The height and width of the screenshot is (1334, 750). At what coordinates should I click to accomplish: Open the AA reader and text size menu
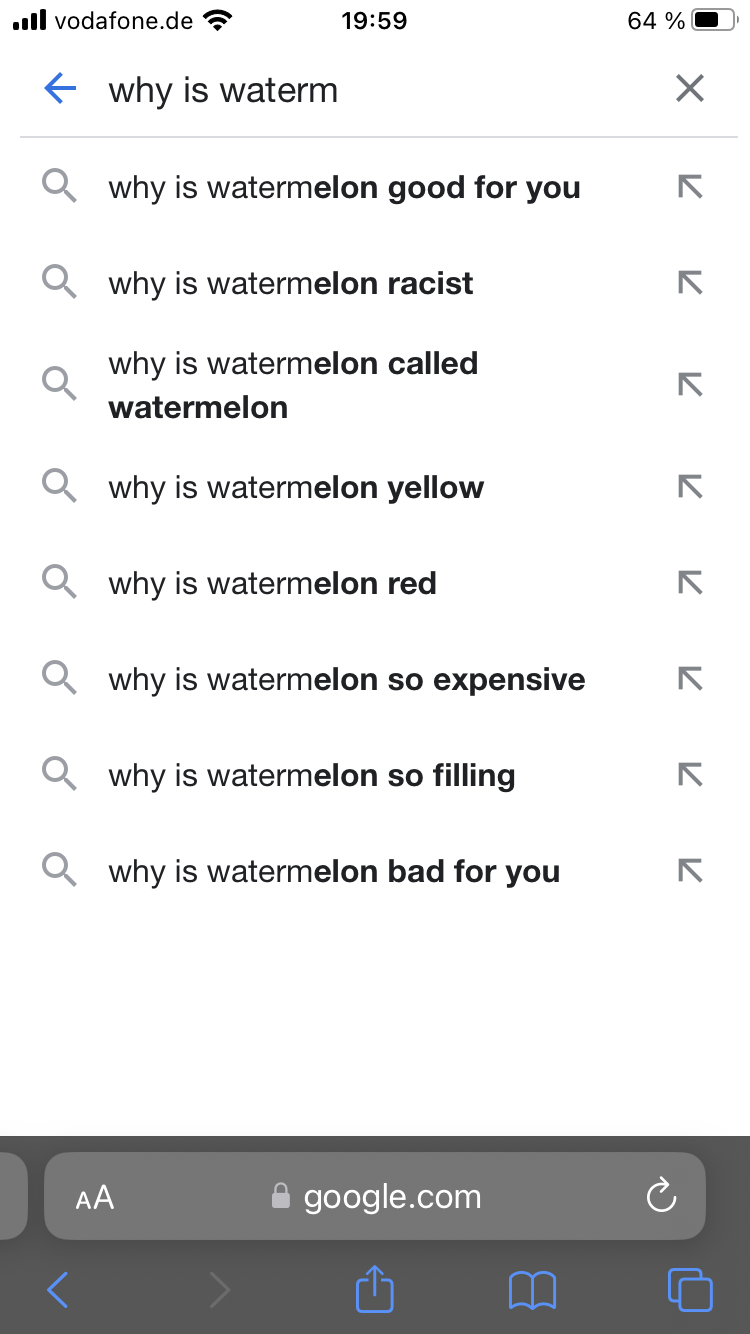tap(95, 1197)
